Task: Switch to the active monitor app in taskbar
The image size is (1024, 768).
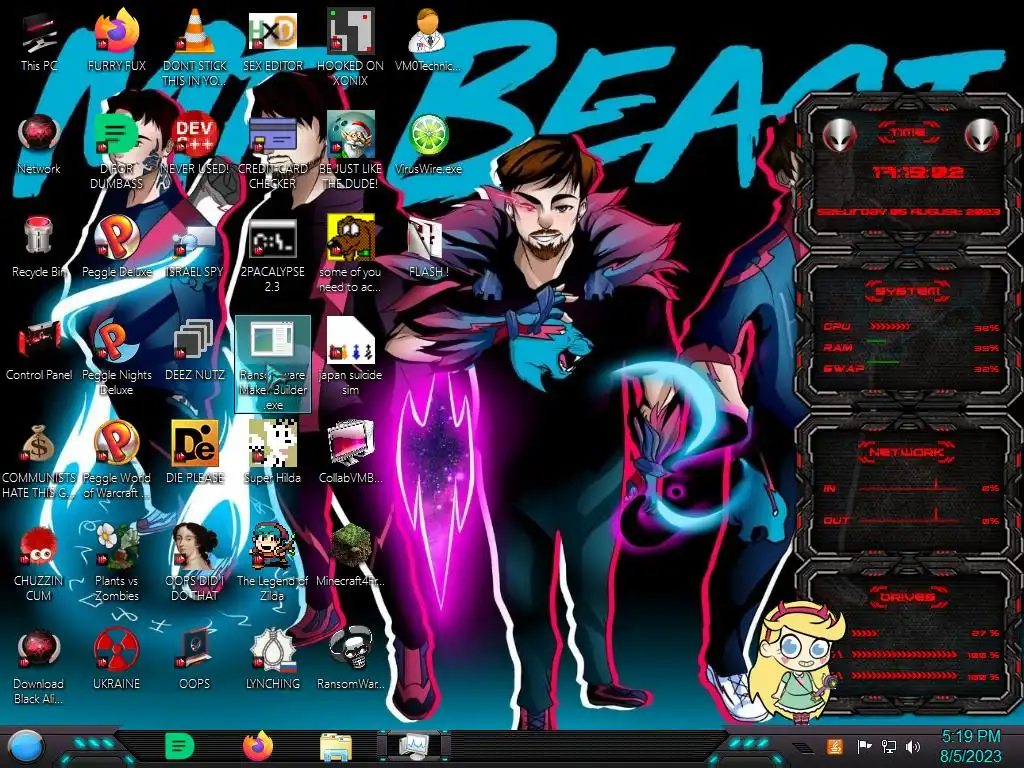Action: [x=414, y=746]
